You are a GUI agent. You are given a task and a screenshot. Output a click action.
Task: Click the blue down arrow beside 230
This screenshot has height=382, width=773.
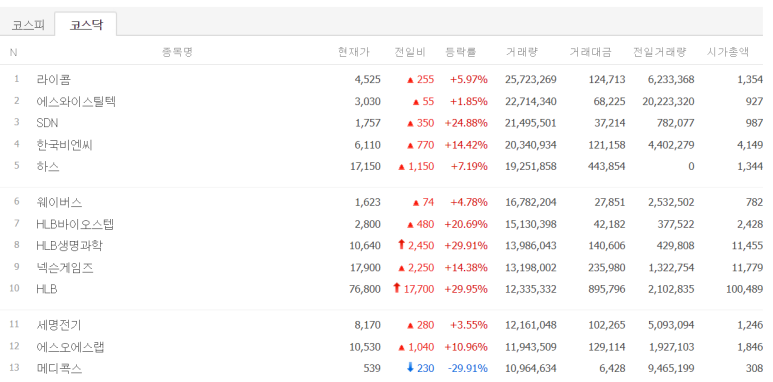(x=410, y=368)
